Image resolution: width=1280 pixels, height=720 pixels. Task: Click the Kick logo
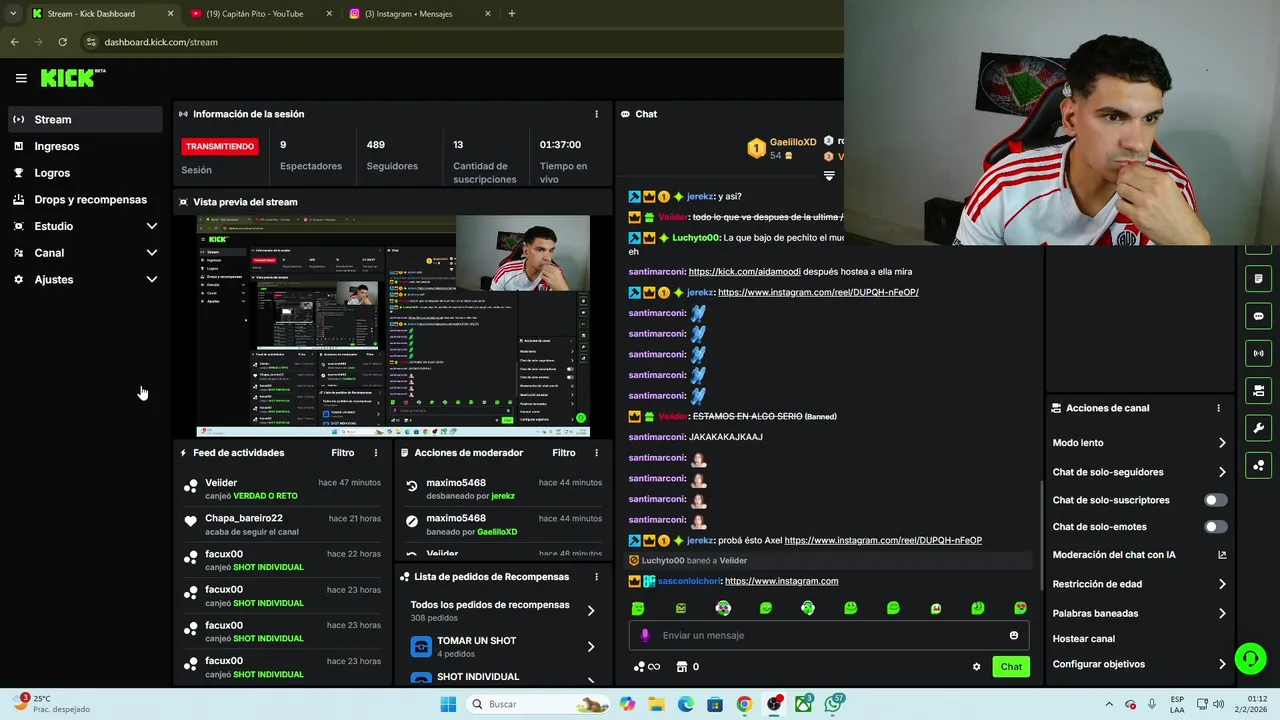click(x=72, y=78)
